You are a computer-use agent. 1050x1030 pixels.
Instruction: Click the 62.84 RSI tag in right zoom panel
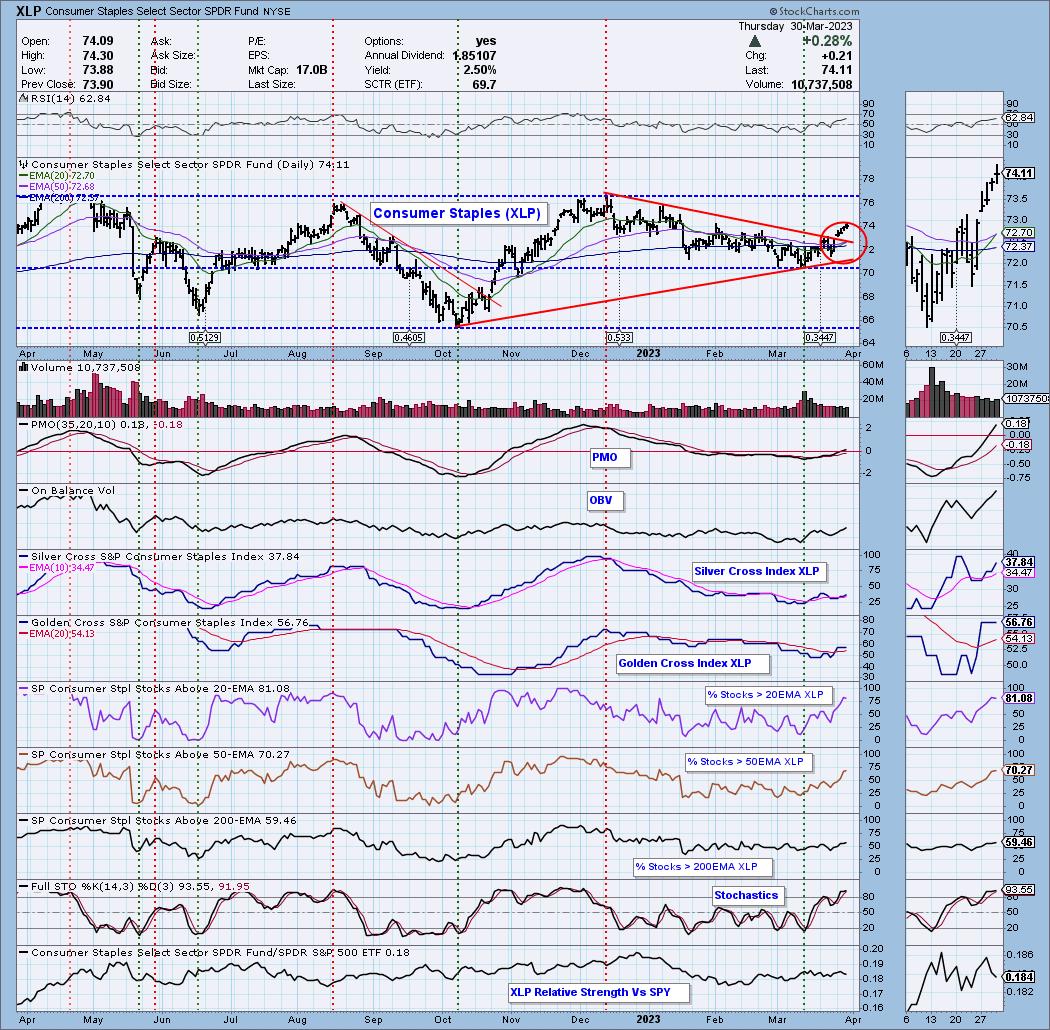tap(1019, 118)
